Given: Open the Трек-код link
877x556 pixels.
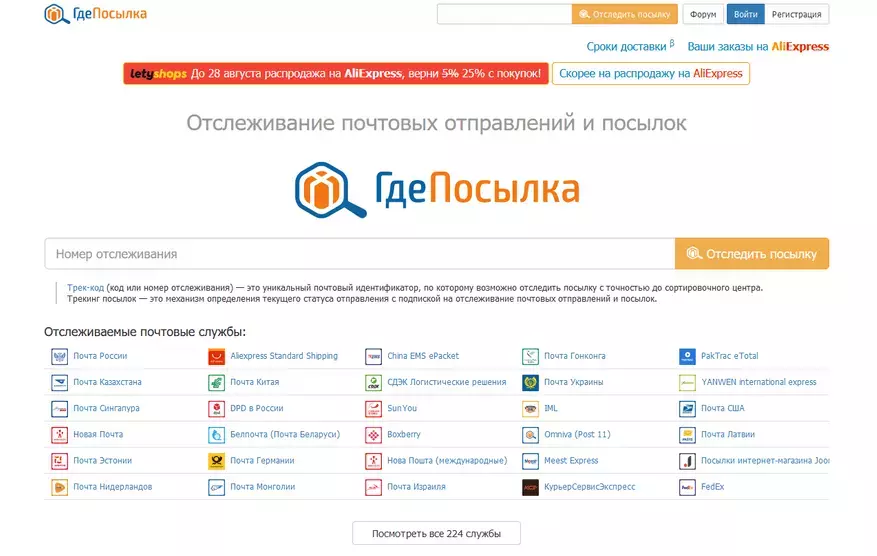Looking at the screenshot, I should pyautogui.click(x=86, y=288).
